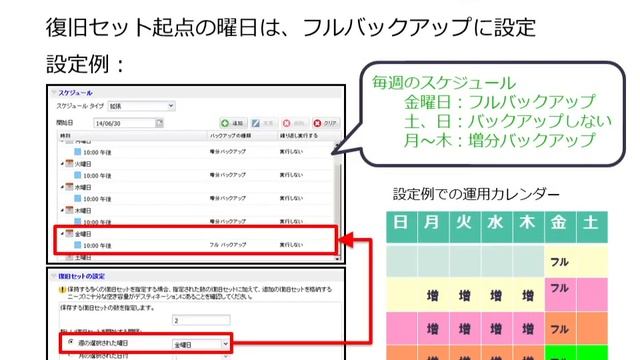640x360 pixels.
Task: Select the 10:00 午後 entry under 火曜日
Action: (97, 176)
